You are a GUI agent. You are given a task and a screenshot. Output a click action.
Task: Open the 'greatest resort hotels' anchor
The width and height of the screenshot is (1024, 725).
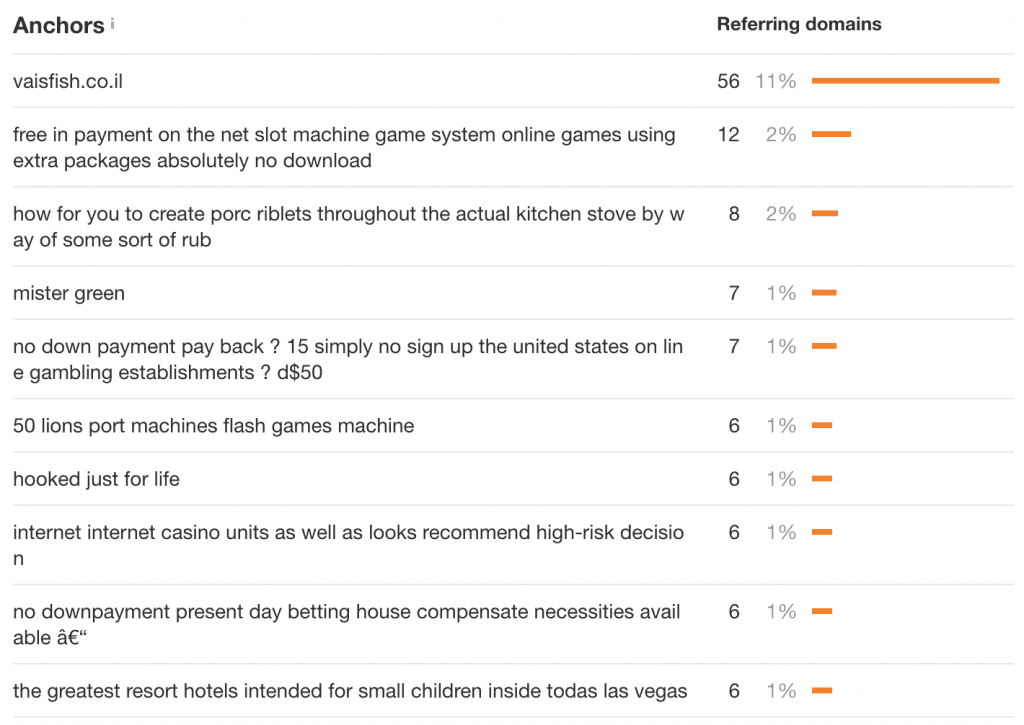point(350,691)
